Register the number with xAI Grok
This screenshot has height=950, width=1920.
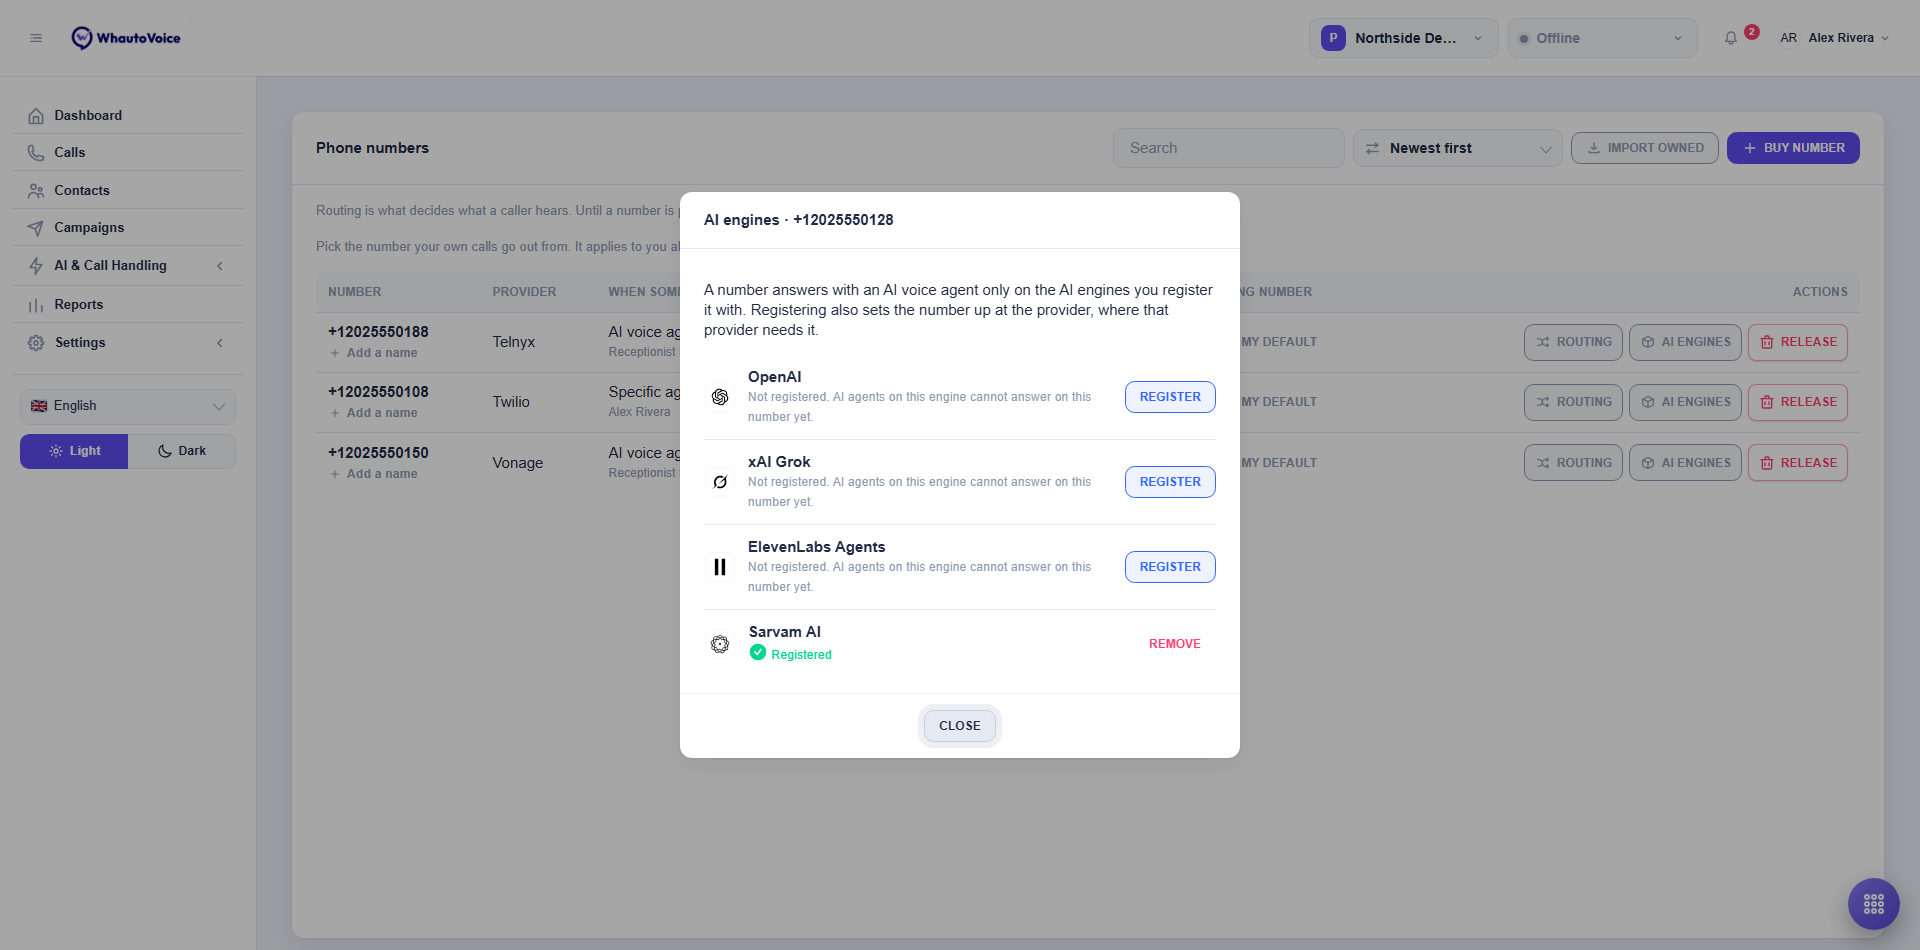pyautogui.click(x=1170, y=482)
